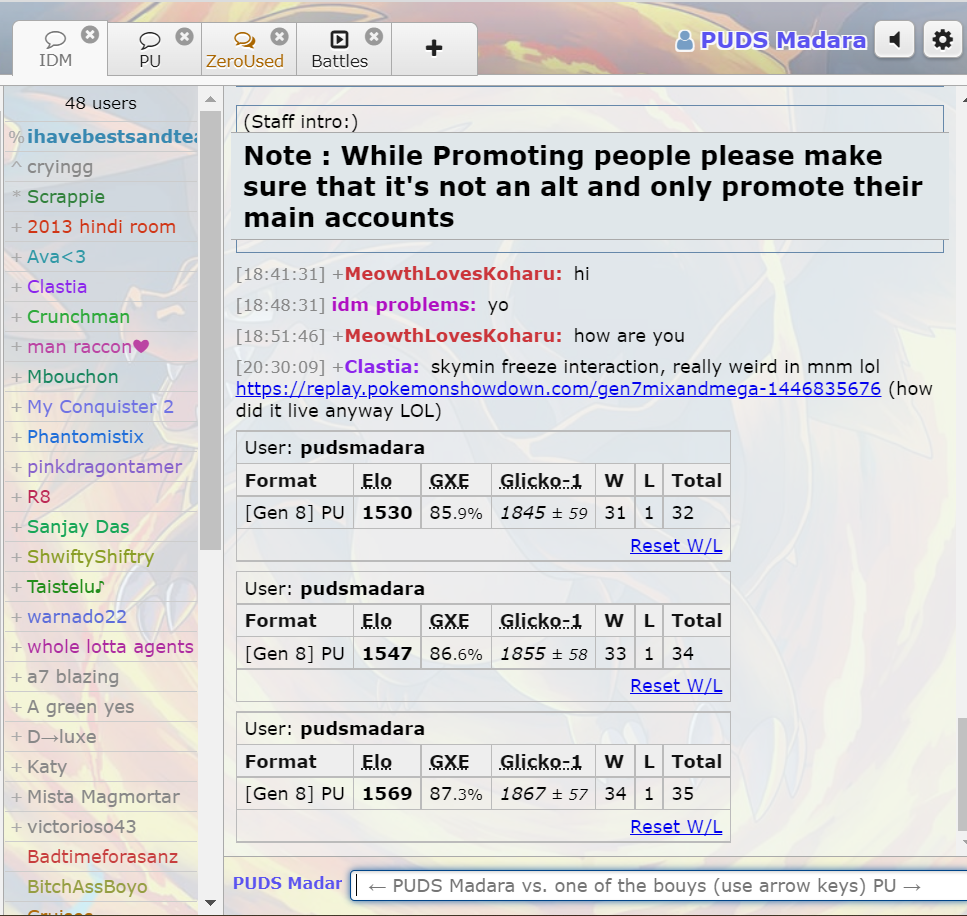The image size is (967, 916).
Task: Select user warnado22 in user list
Action: pyautogui.click(x=102, y=617)
